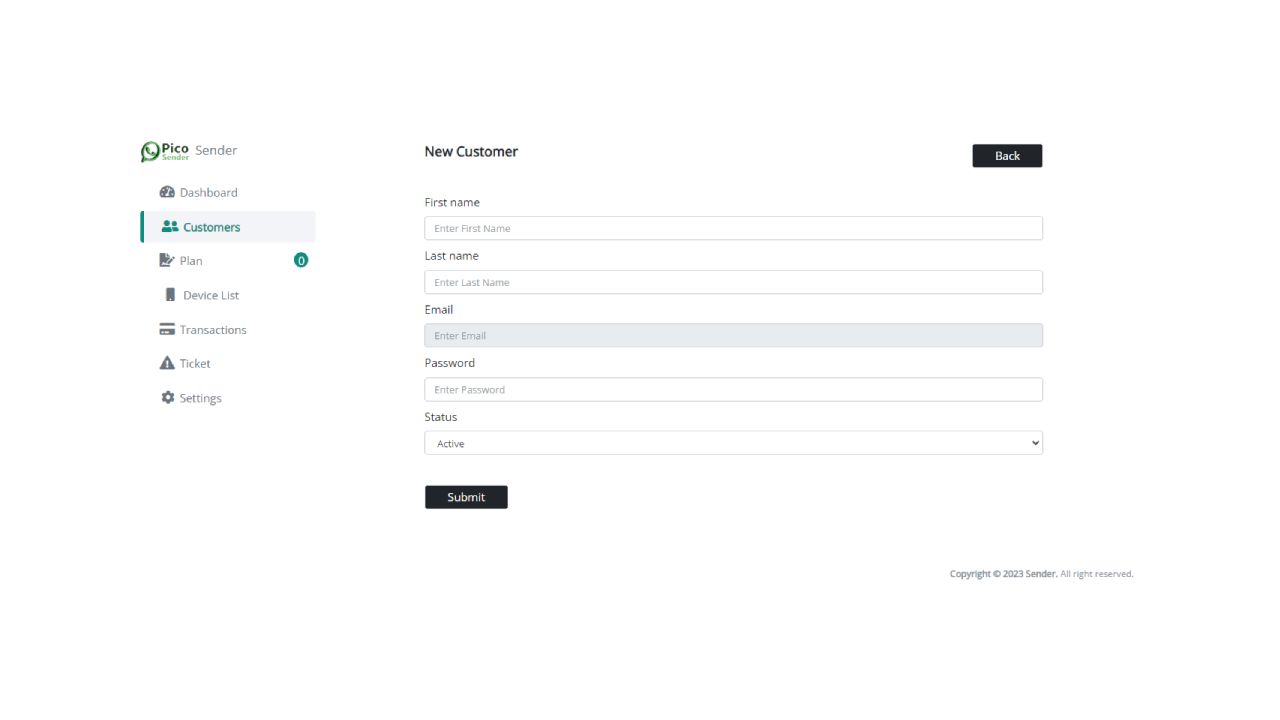Screen dimensions: 1280x720
Task: Click the First name label
Action: [452, 203]
